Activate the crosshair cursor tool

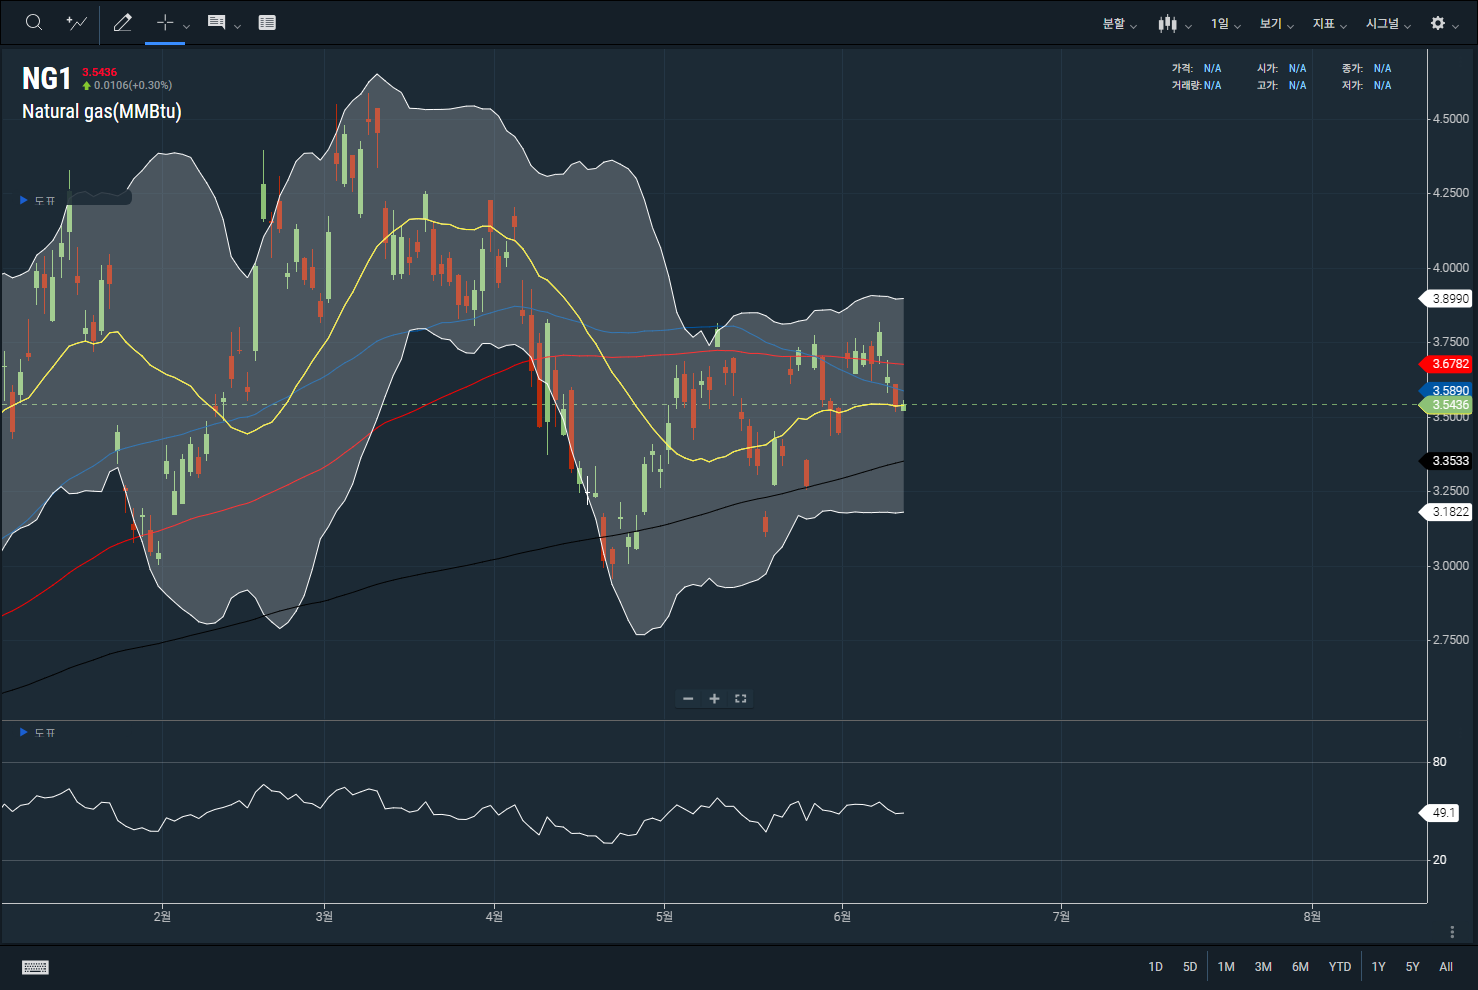(165, 23)
